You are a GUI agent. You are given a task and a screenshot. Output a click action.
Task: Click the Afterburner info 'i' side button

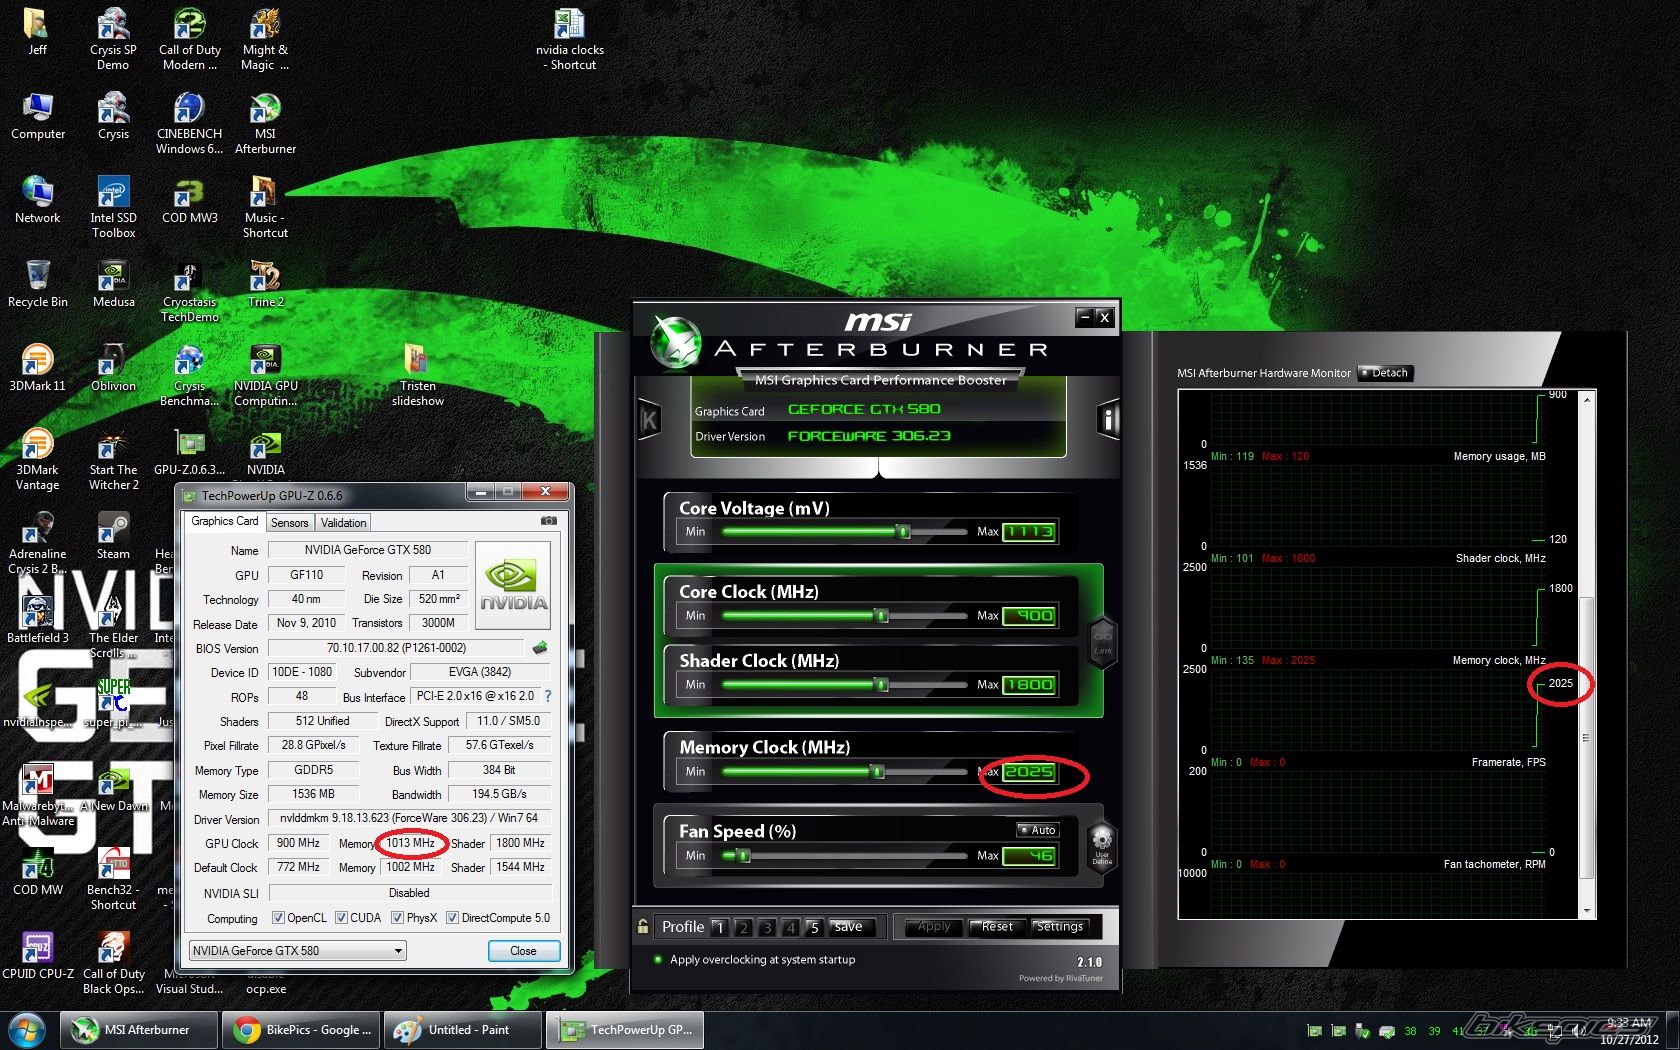pyautogui.click(x=1108, y=419)
